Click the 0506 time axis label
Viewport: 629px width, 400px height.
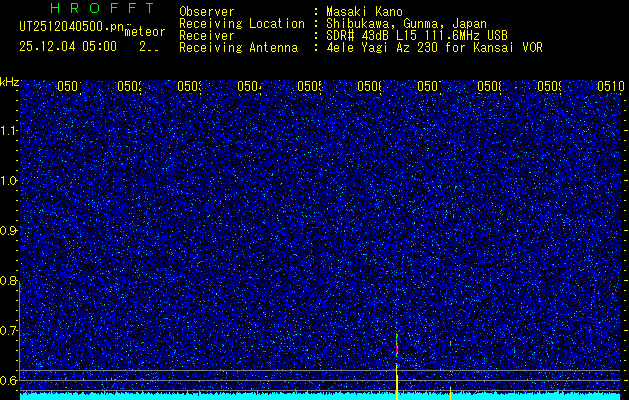click(369, 86)
